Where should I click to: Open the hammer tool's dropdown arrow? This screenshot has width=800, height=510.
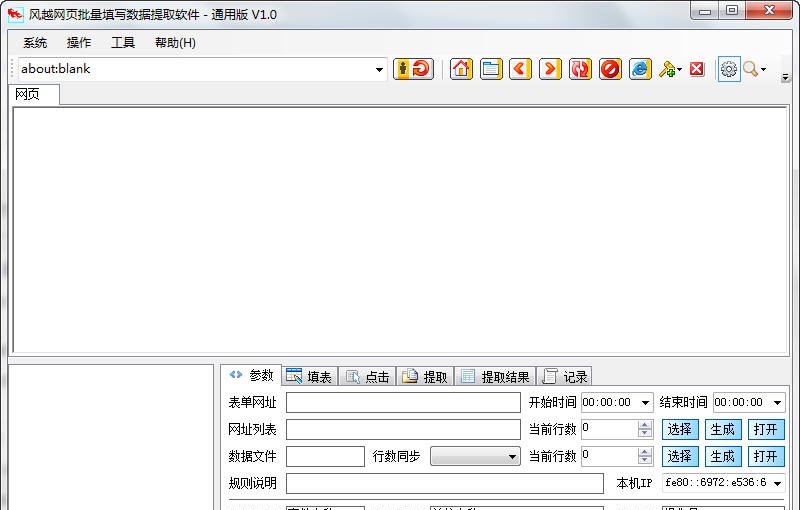tap(679, 69)
